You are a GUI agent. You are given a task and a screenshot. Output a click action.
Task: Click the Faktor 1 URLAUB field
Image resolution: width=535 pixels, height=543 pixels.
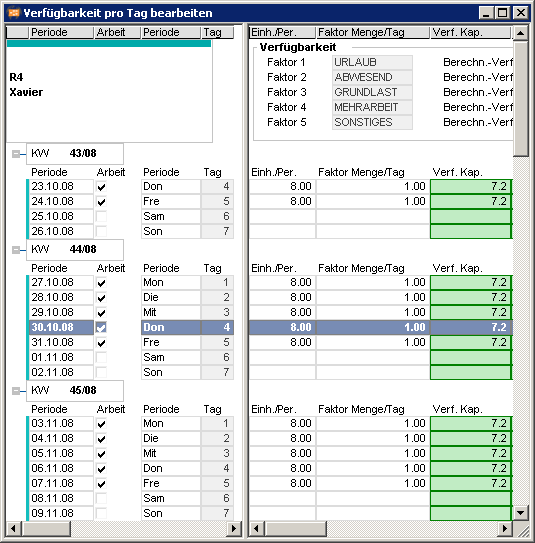point(372,62)
